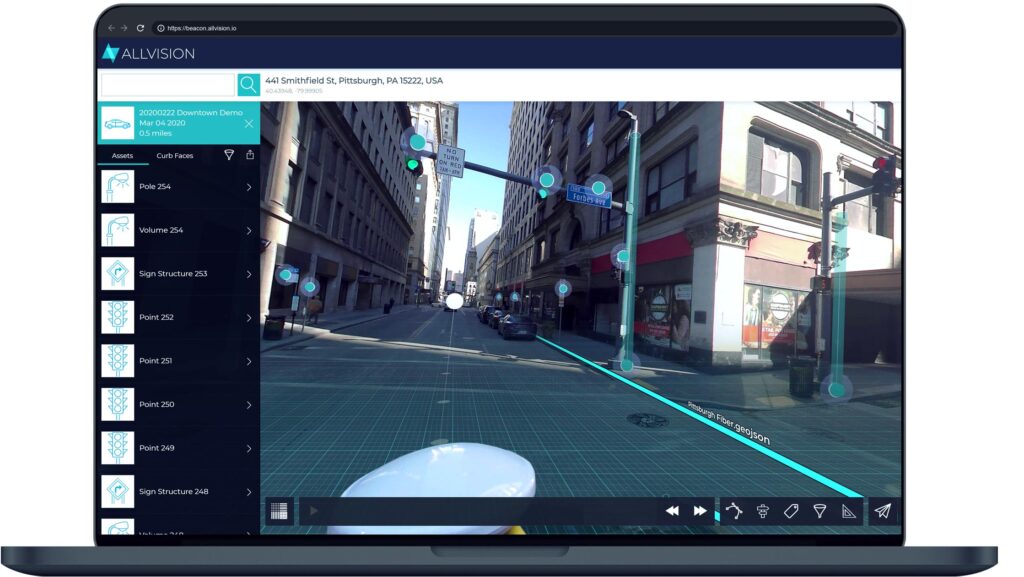The height and width of the screenshot is (577, 1024).
Task: Click the Point 250 traffic light icon
Action: [118, 404]
